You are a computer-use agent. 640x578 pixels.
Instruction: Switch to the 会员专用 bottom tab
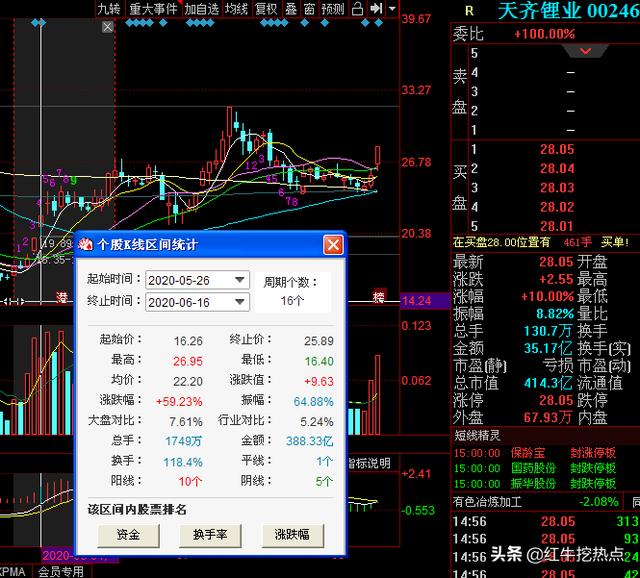(x=61, y=572)
